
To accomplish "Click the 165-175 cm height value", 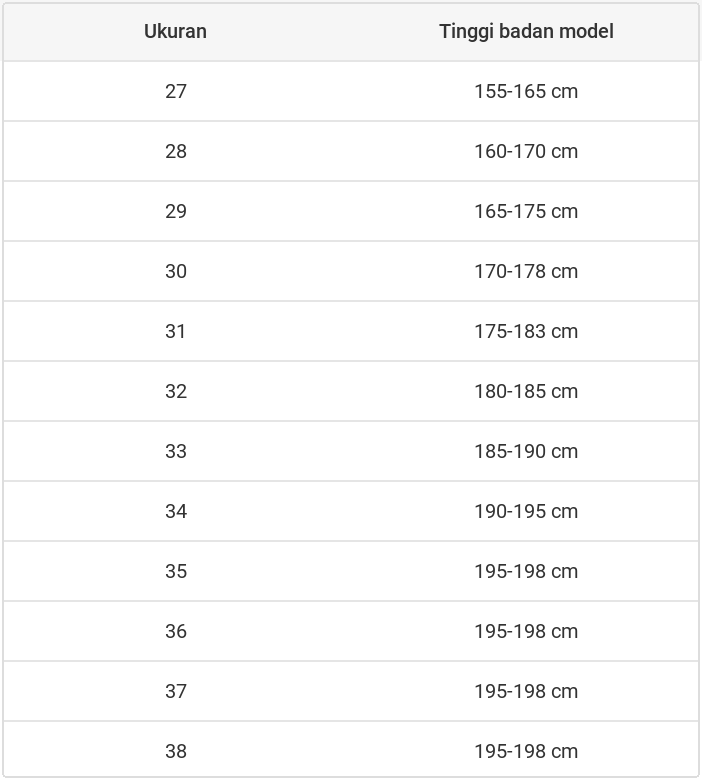I will 526,211.
